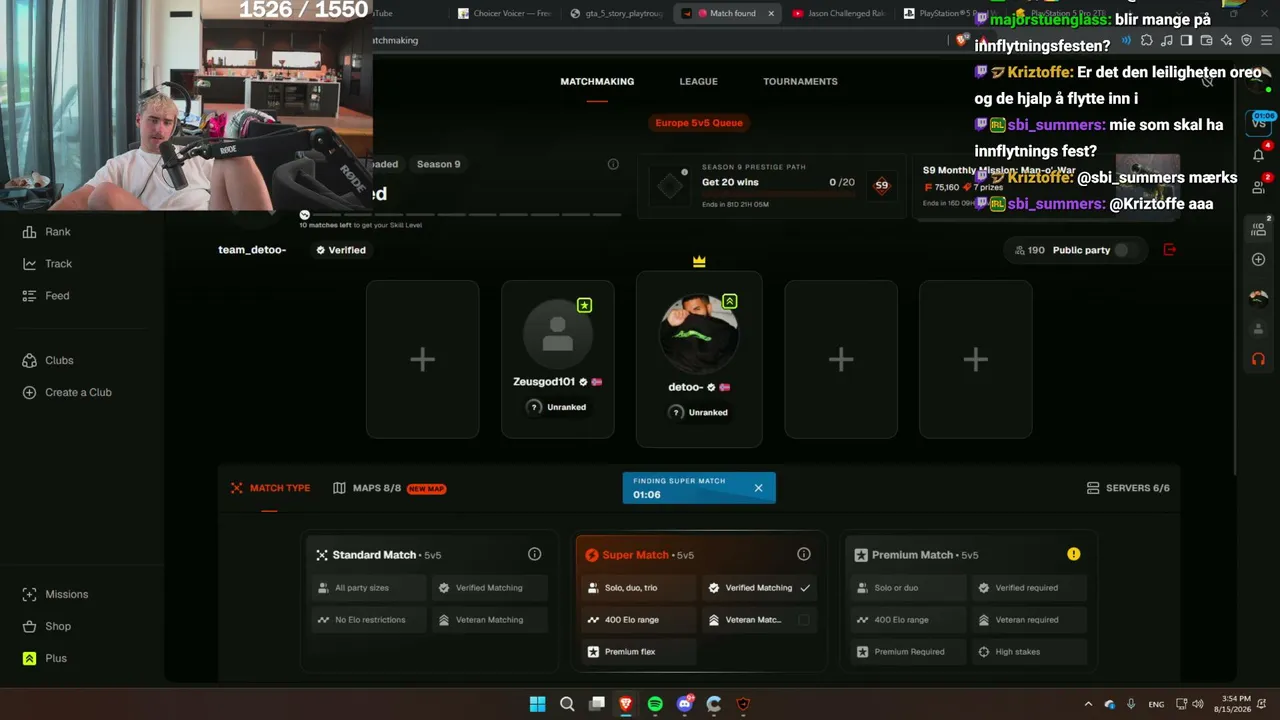The width and height of the screenshot is (1280, 720).
Task: Open info icon beside Season 9 label
Action: click(613, 164)
